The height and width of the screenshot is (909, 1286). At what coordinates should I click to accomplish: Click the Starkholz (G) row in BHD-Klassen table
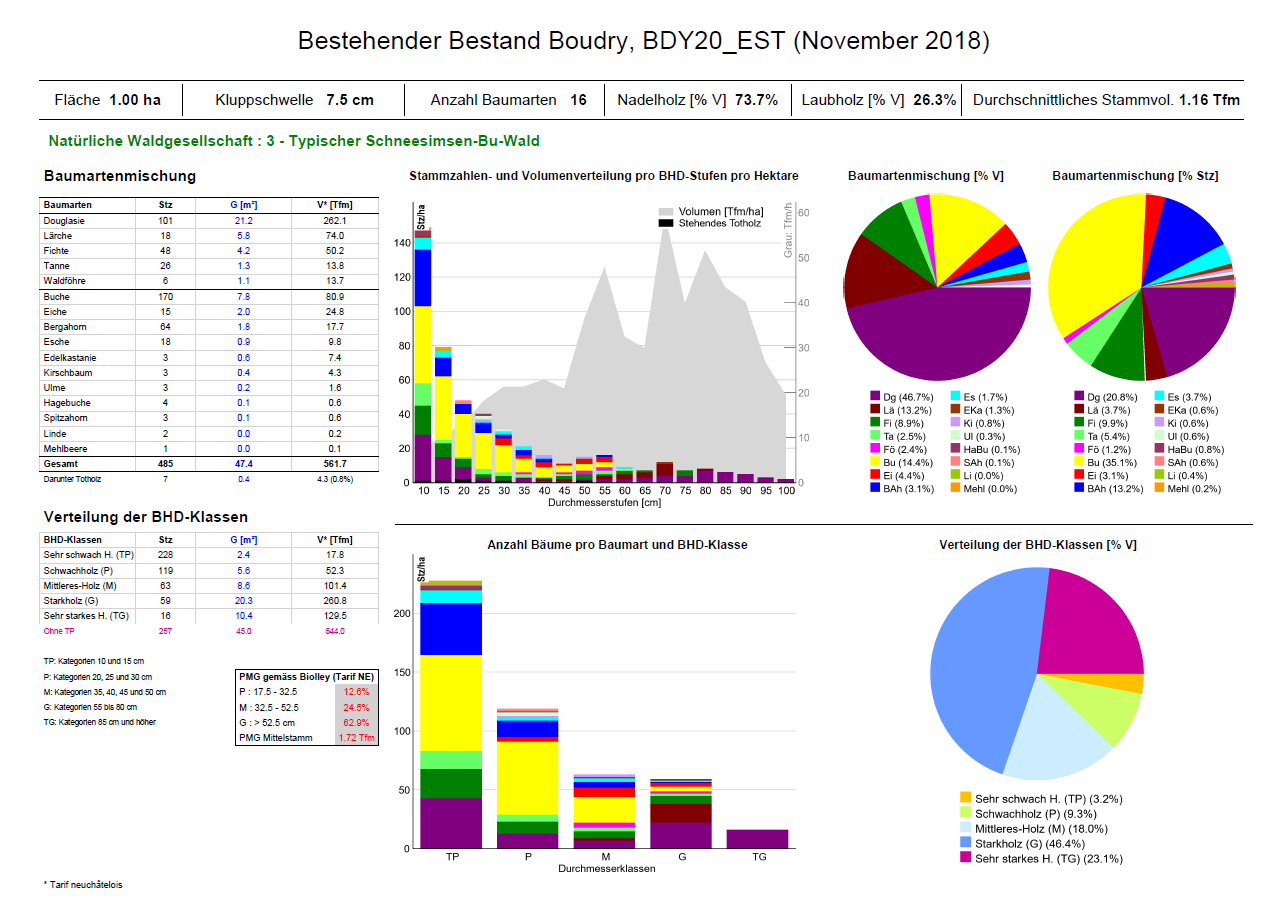pos(211,601)
